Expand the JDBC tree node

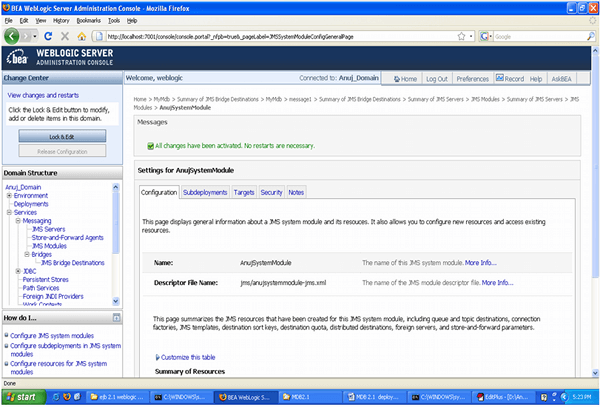click(18, 271)
